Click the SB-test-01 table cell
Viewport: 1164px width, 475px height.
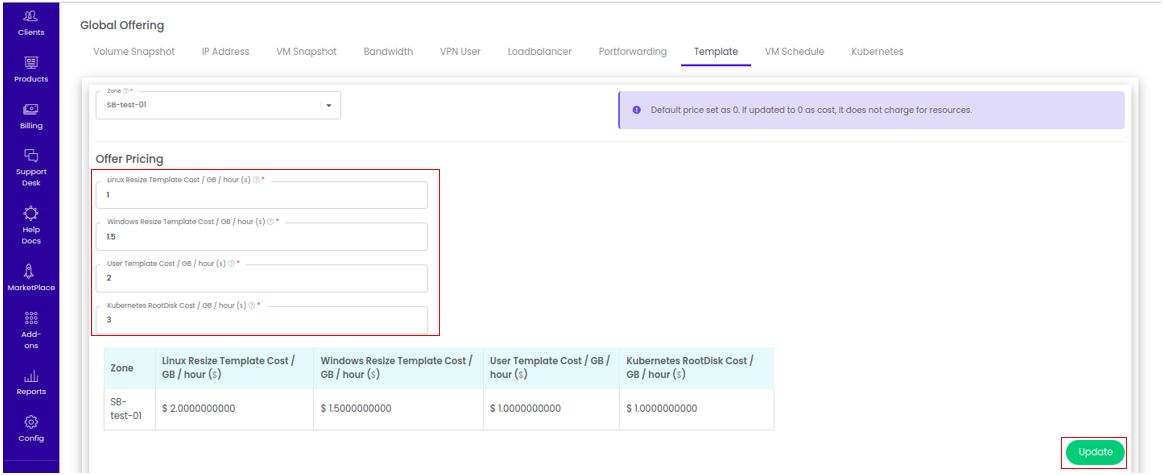click(129, 409)
